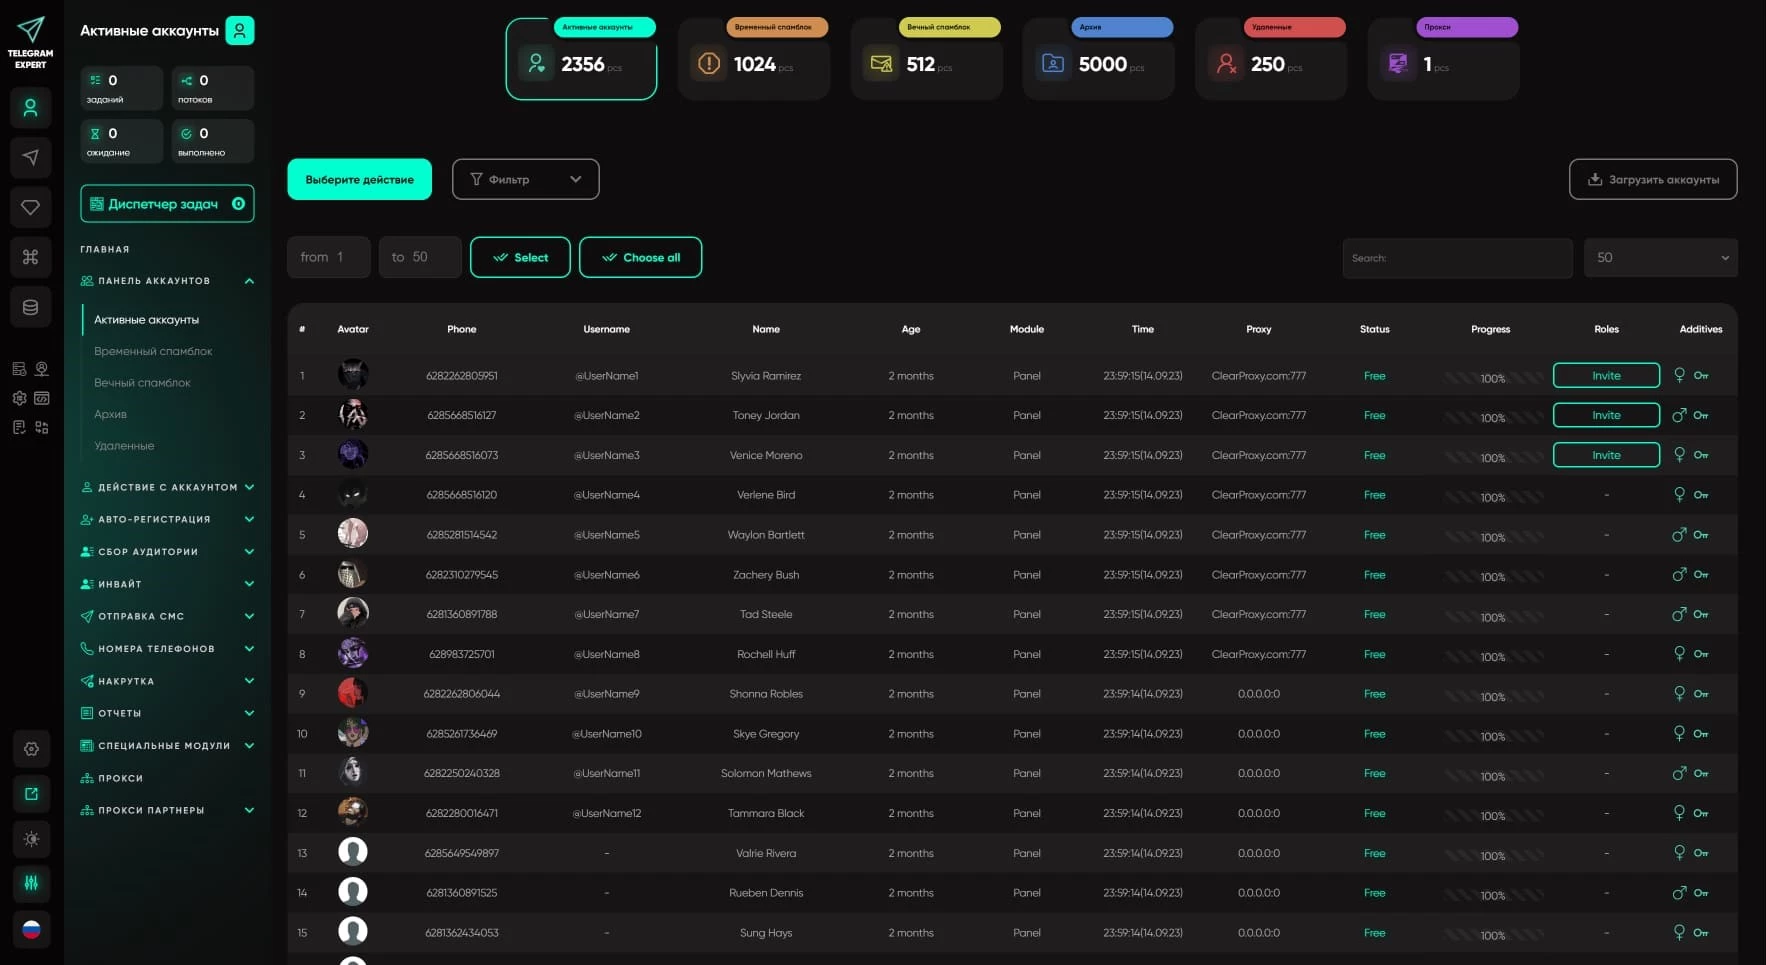
Task: Click the command-symbol icon in left rail
Action: pyautogui.click(x=30, y=257)
